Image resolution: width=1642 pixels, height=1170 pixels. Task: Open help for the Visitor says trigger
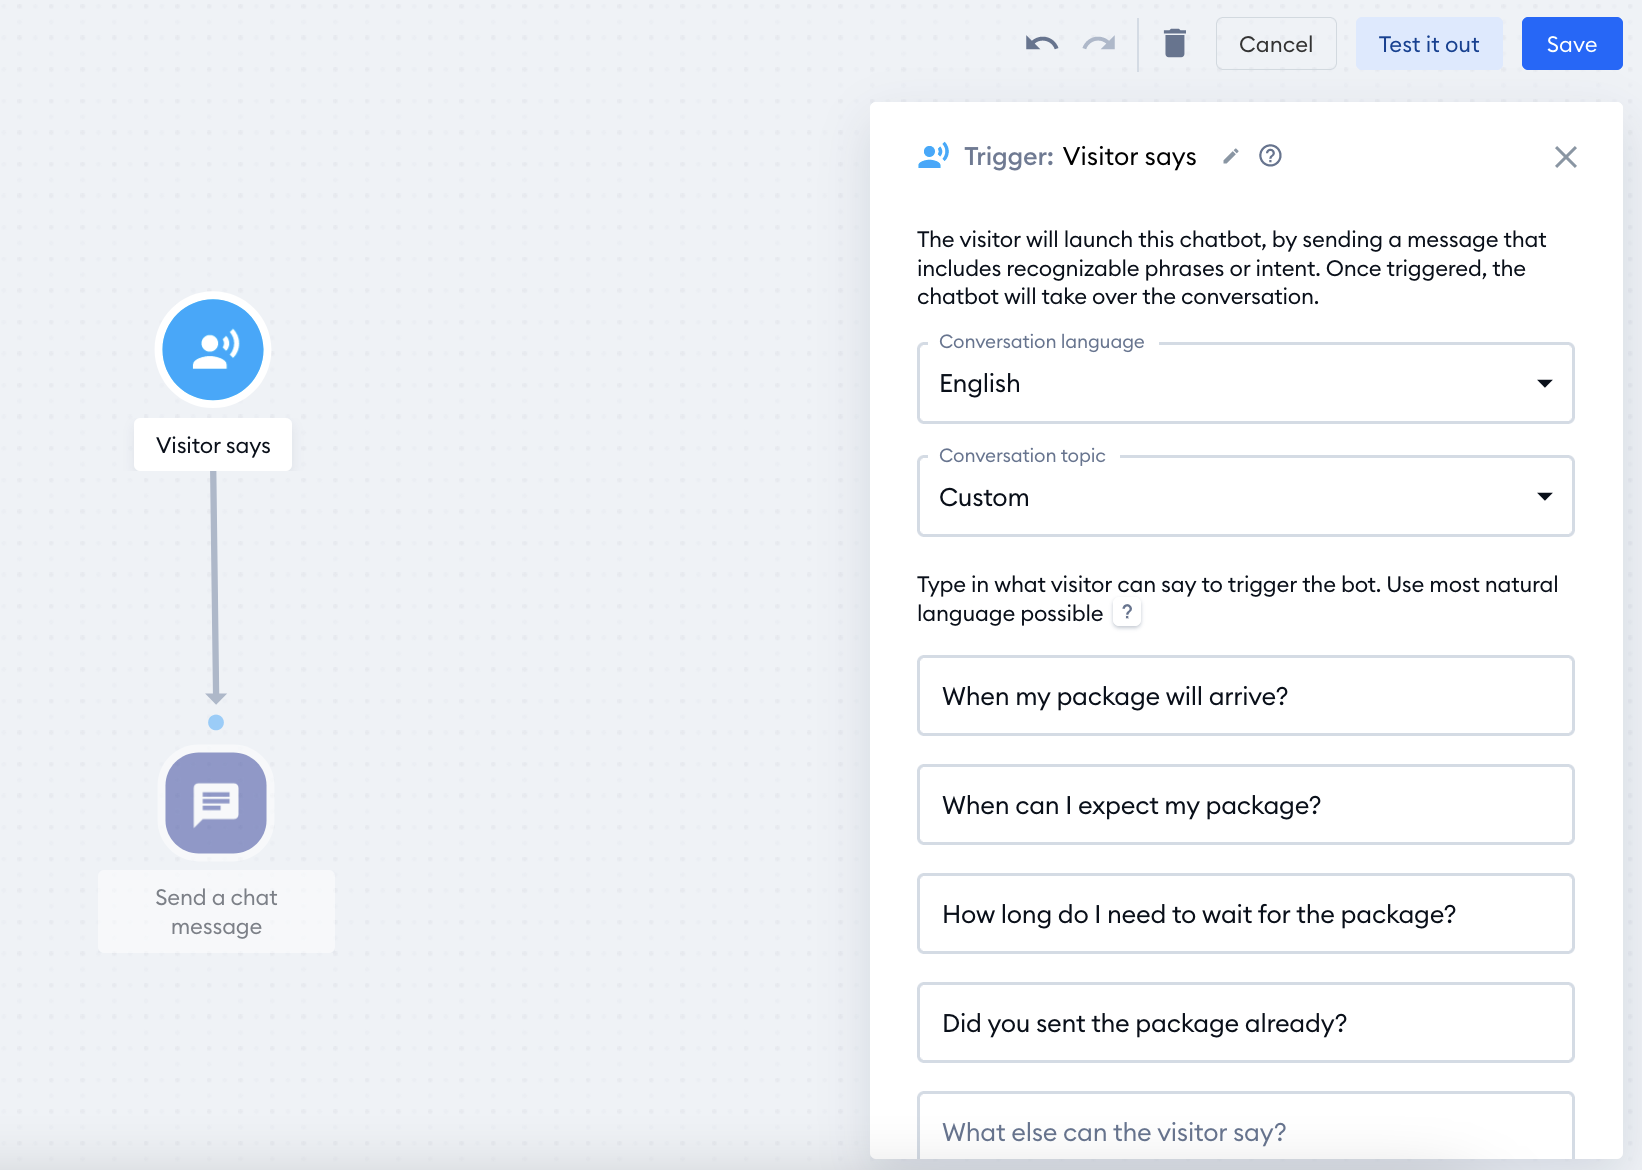point(1270,156)
